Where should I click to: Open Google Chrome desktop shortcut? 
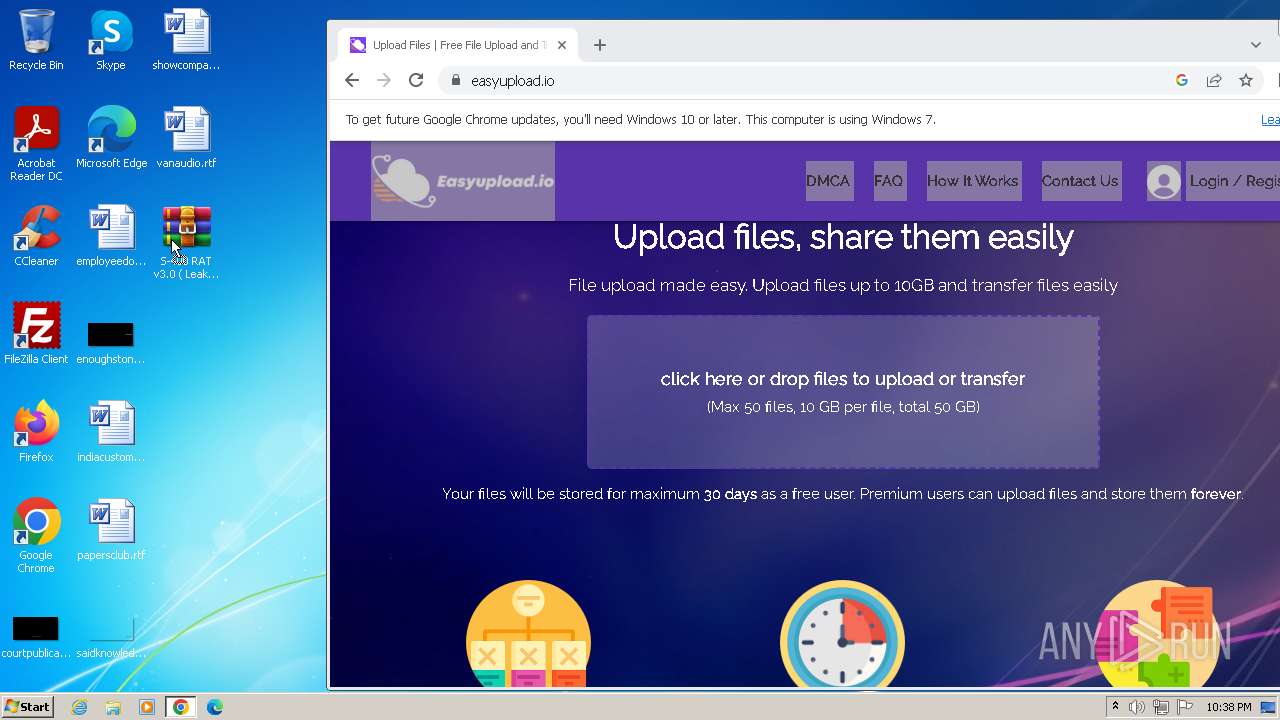point(36,536)
